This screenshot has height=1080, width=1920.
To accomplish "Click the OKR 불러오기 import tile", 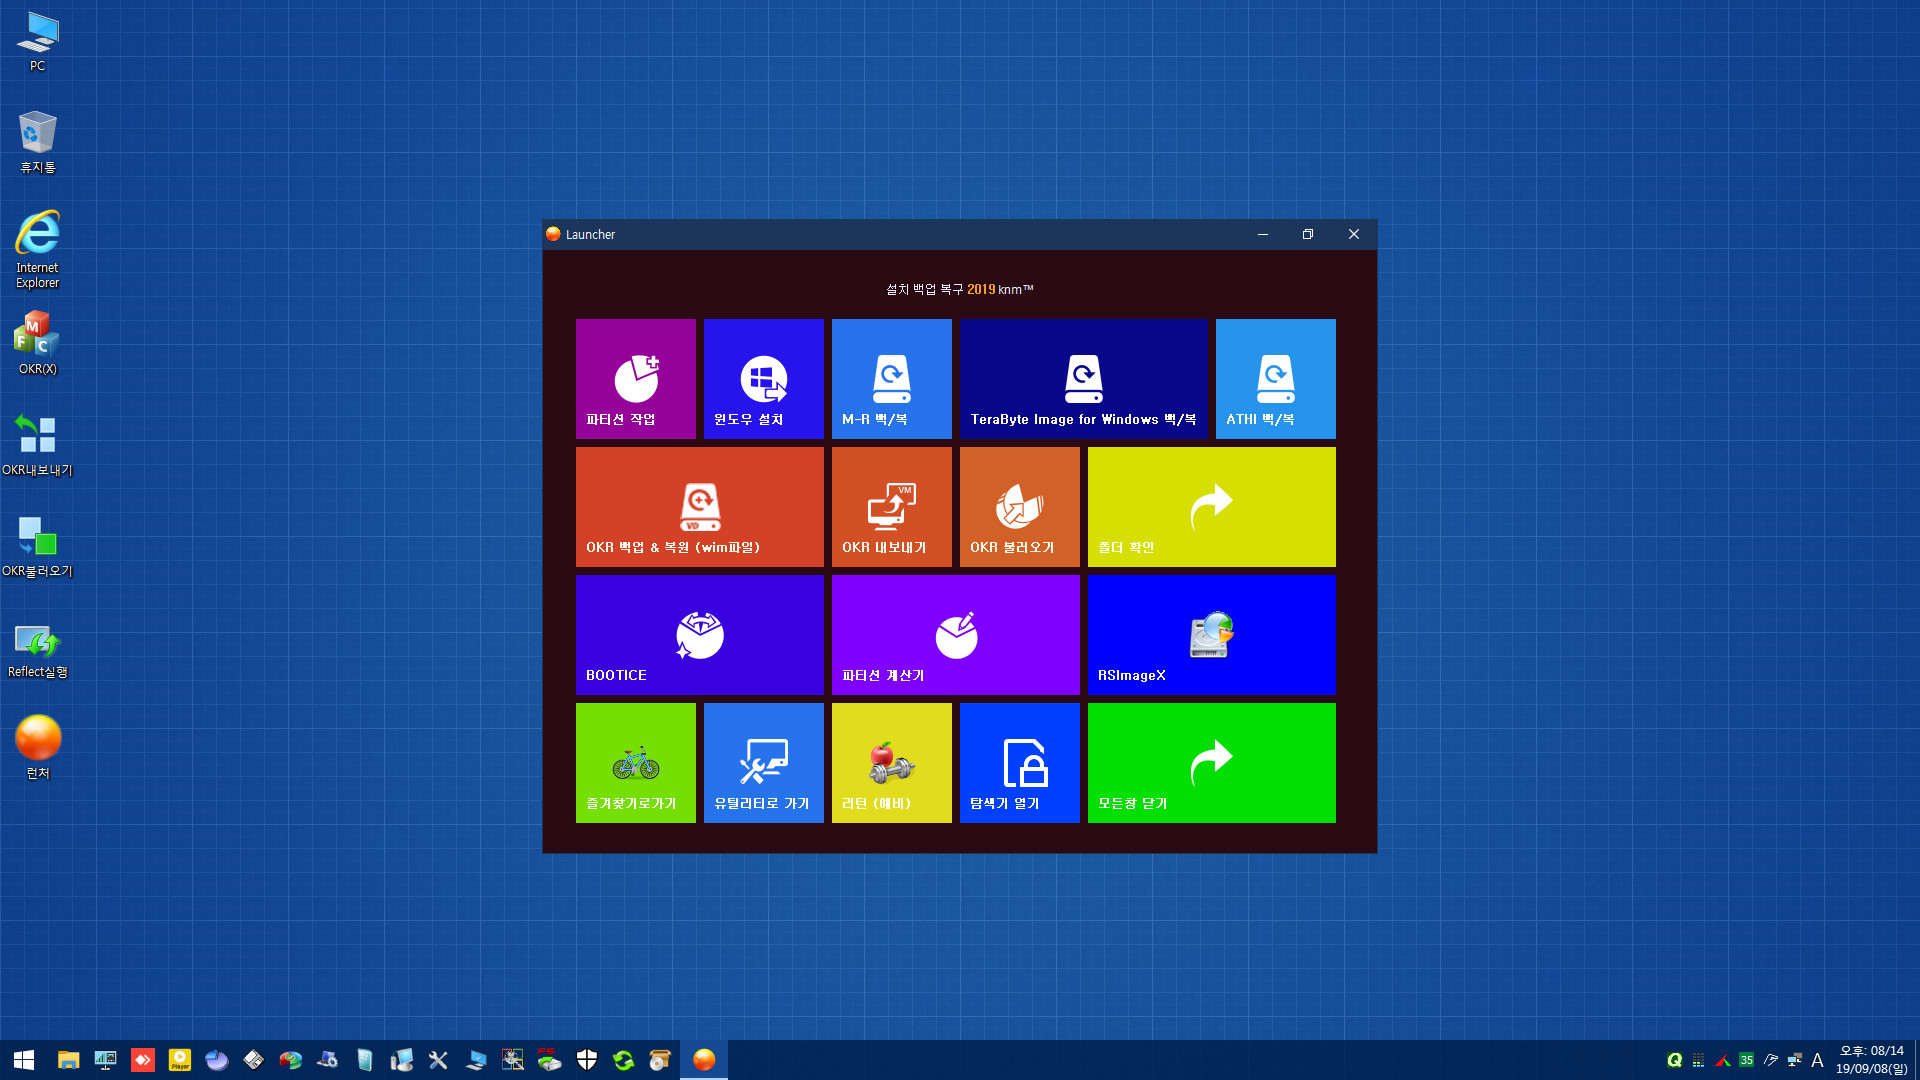I will (1019, 507).
